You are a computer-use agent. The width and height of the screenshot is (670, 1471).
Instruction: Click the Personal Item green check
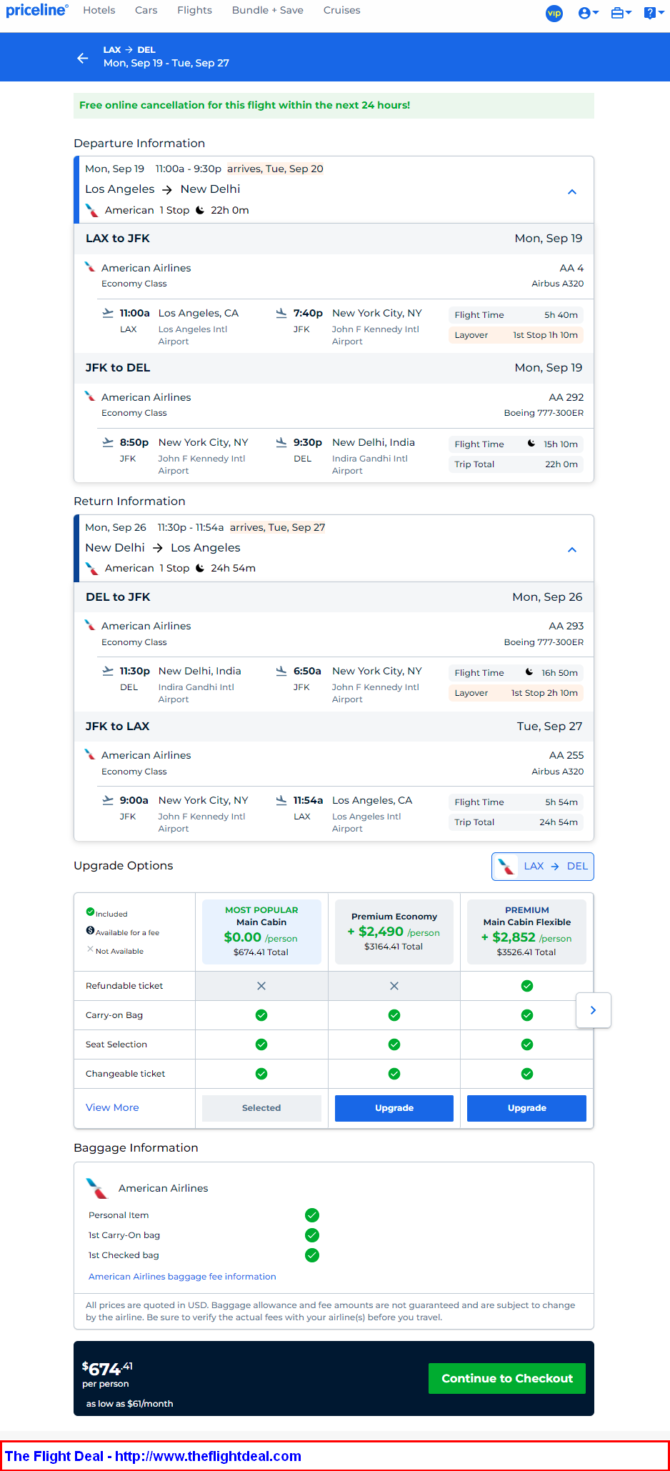click(x=312, y=1215)
